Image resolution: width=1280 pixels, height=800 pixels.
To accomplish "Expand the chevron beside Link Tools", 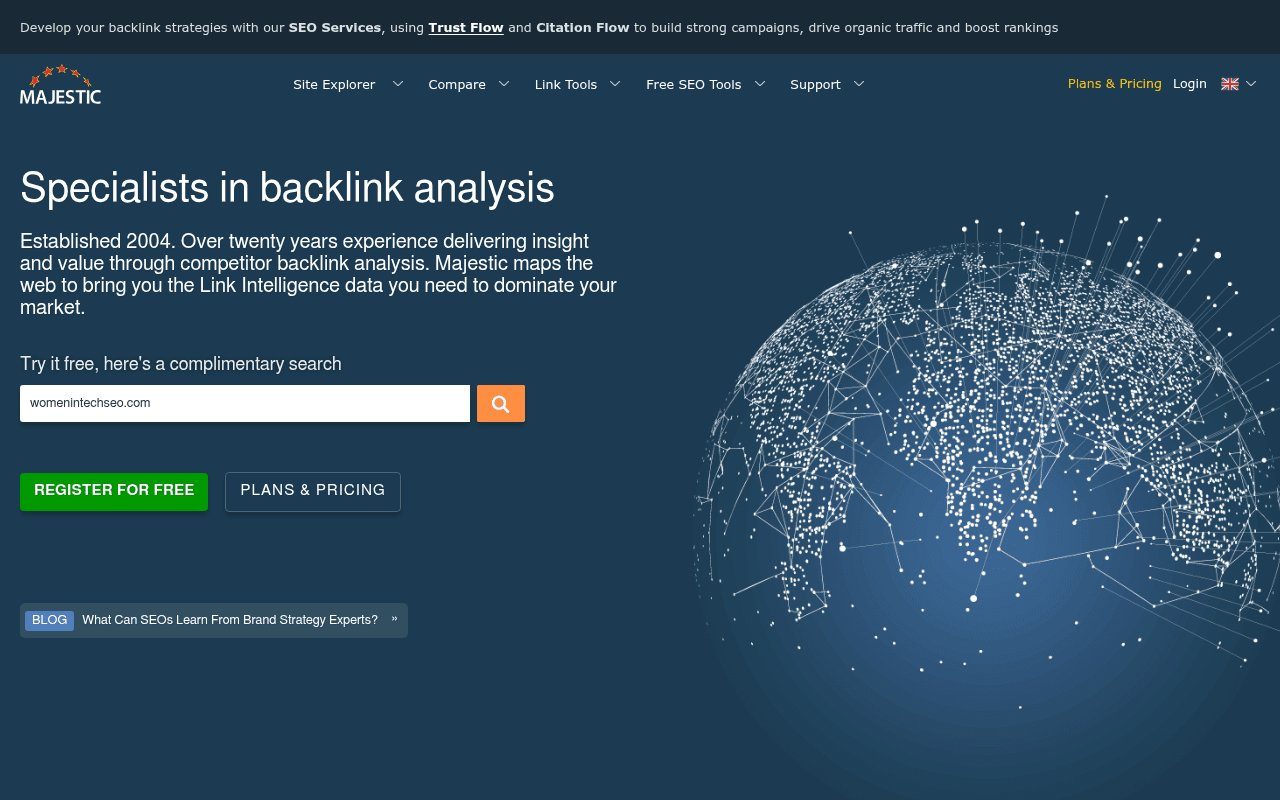I will (x=615, y=84).
